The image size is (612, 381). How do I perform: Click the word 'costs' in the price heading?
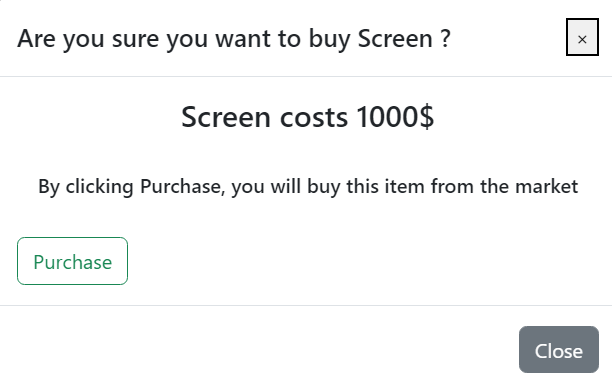click(313, 118)
